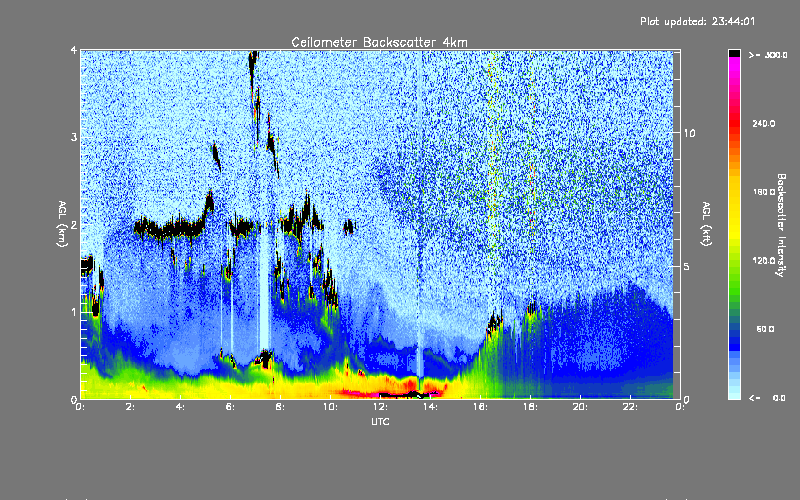
Task: Click the '2:' UTC tick label
Action: coord(131,407)
